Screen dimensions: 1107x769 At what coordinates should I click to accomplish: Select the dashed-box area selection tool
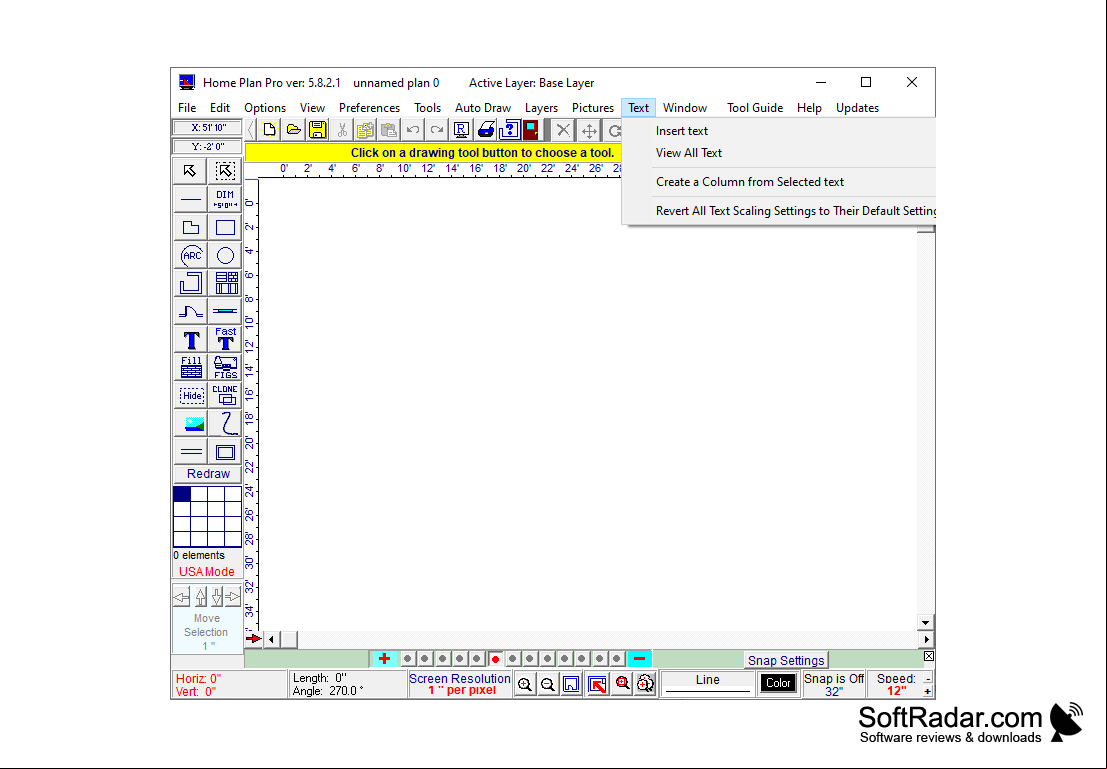pos(225,170)
